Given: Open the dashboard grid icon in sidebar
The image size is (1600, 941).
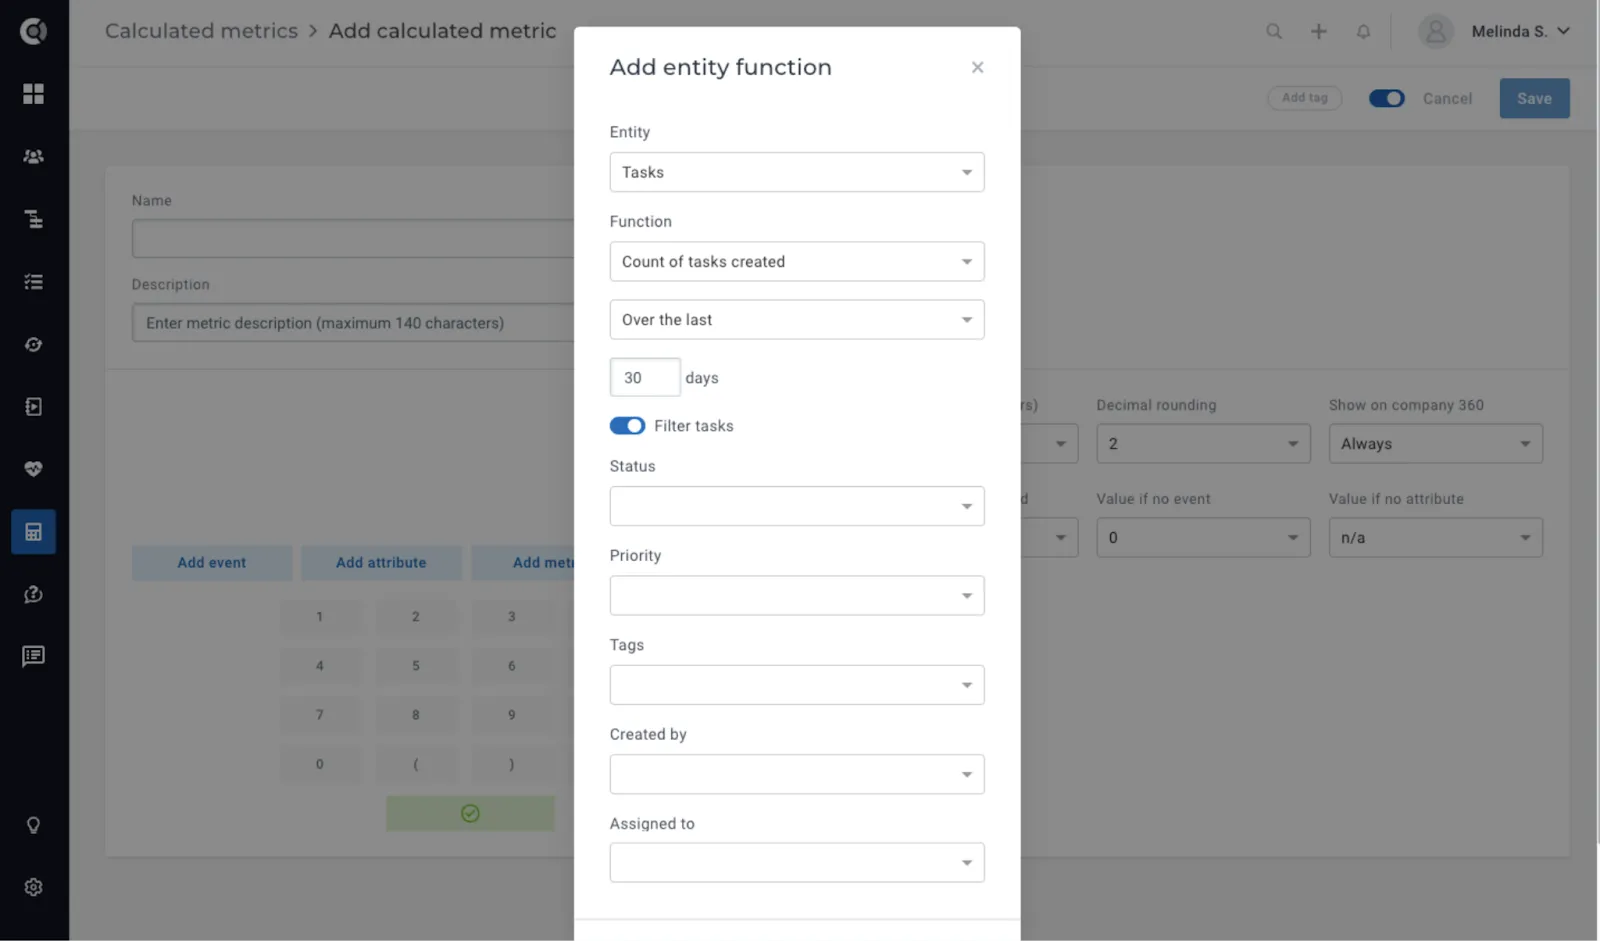Looking at the screenshot, I should (33, 94).
